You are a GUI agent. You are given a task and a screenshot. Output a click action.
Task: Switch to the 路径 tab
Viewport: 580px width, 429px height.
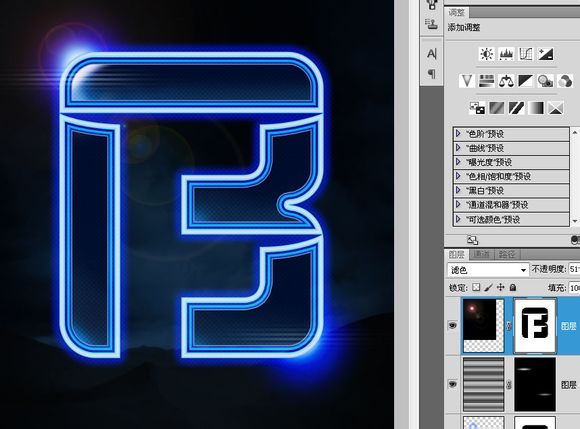pyautogui.click(x=507, y=254)
